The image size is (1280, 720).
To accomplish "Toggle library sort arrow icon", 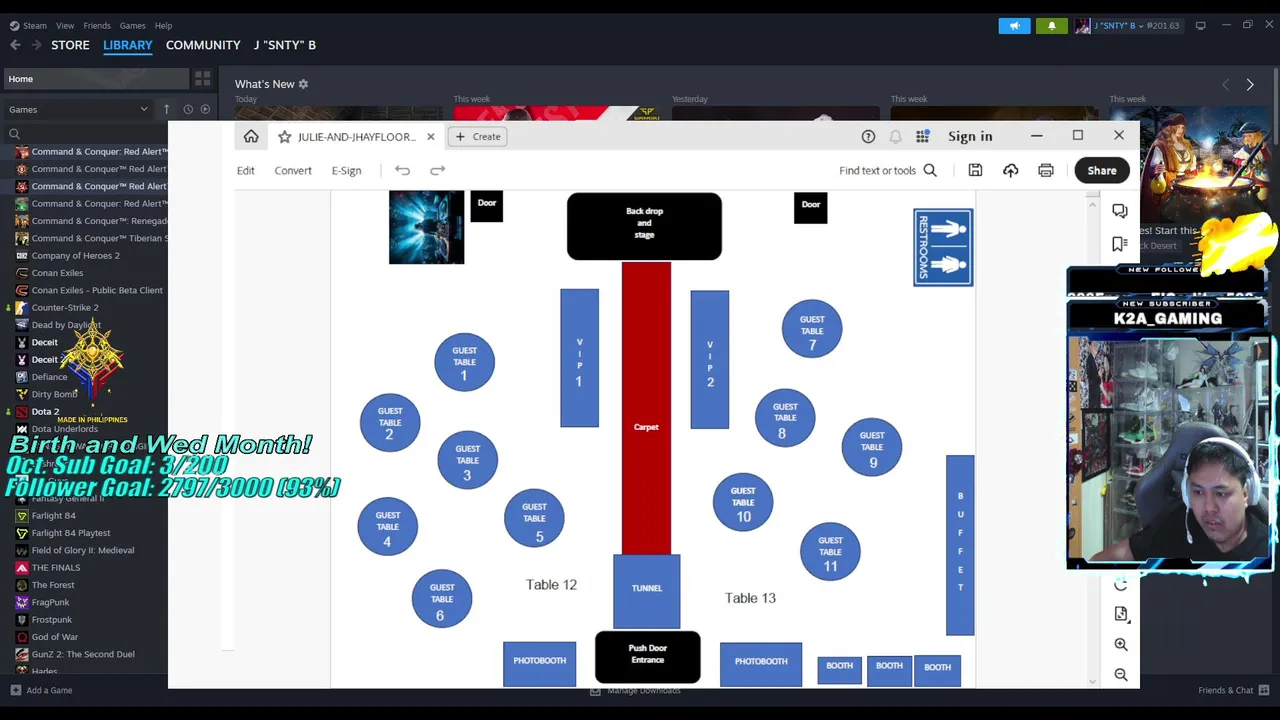I will pos(167,109).
